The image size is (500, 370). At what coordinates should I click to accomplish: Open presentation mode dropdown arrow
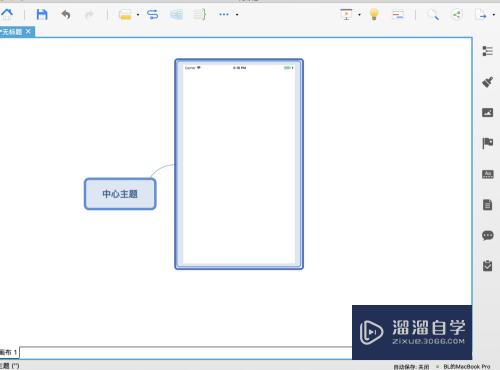click(x=359, y=15)
